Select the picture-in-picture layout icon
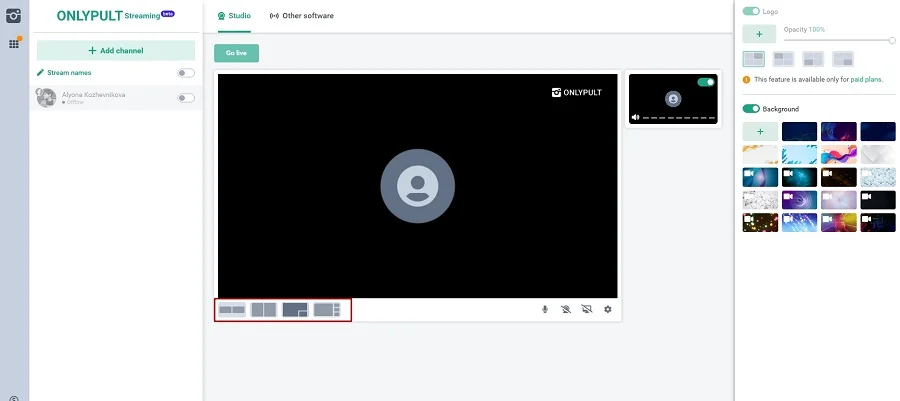 click(295, 310)
